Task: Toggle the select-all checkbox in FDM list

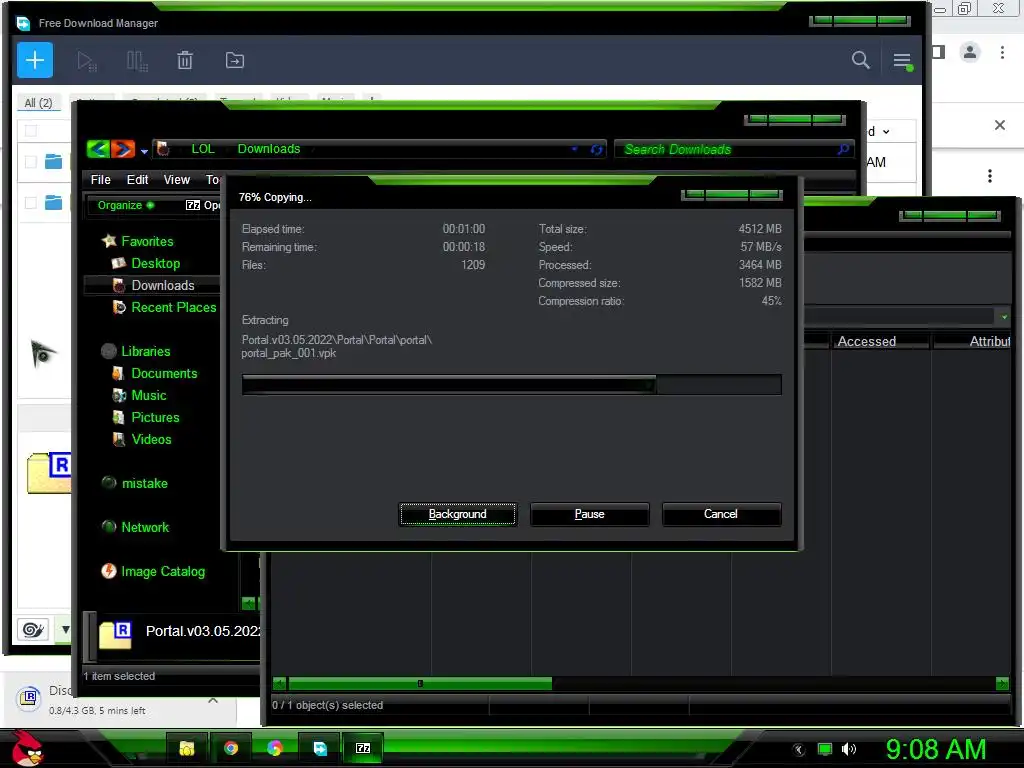Action: click(31, 131)
